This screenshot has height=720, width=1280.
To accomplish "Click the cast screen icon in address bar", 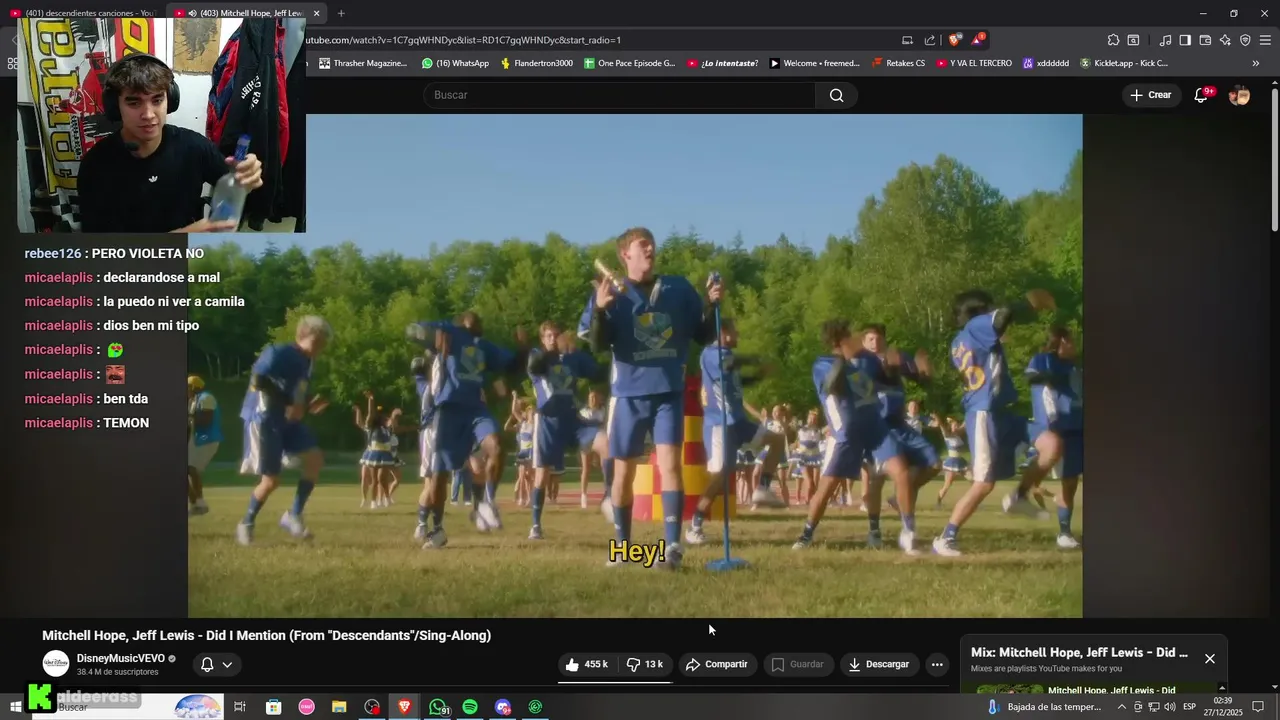I will pos(907,40).
